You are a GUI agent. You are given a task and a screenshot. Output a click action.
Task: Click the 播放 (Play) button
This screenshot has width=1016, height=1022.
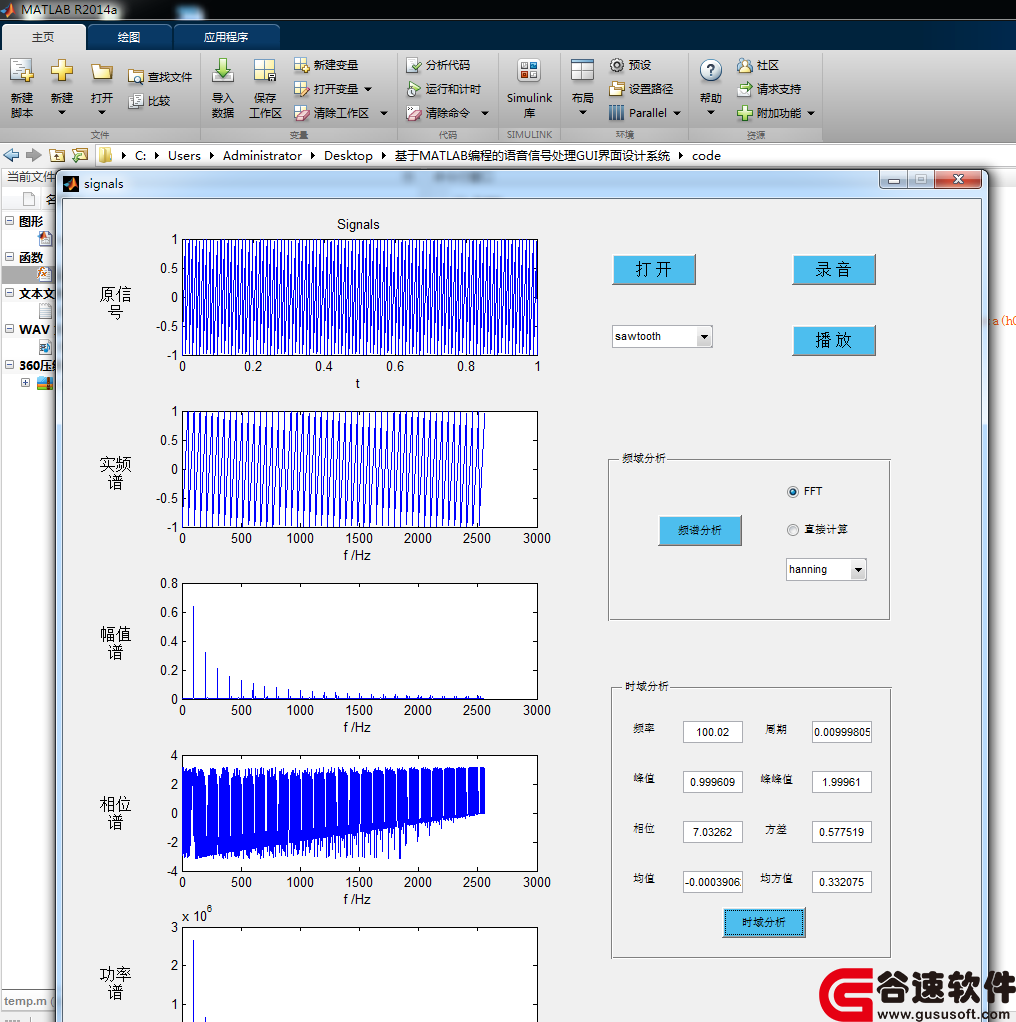(x=834, y=340)
